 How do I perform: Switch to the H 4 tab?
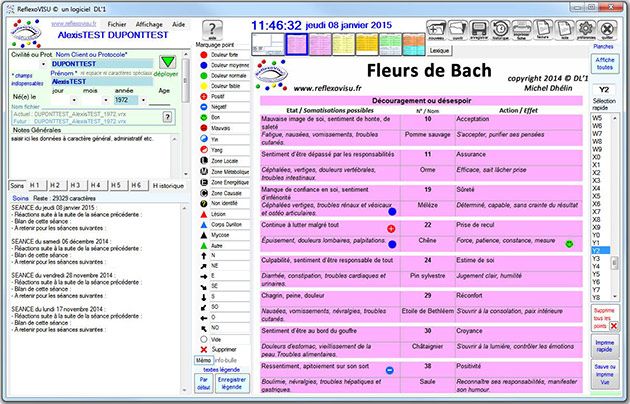coord(96,185)
